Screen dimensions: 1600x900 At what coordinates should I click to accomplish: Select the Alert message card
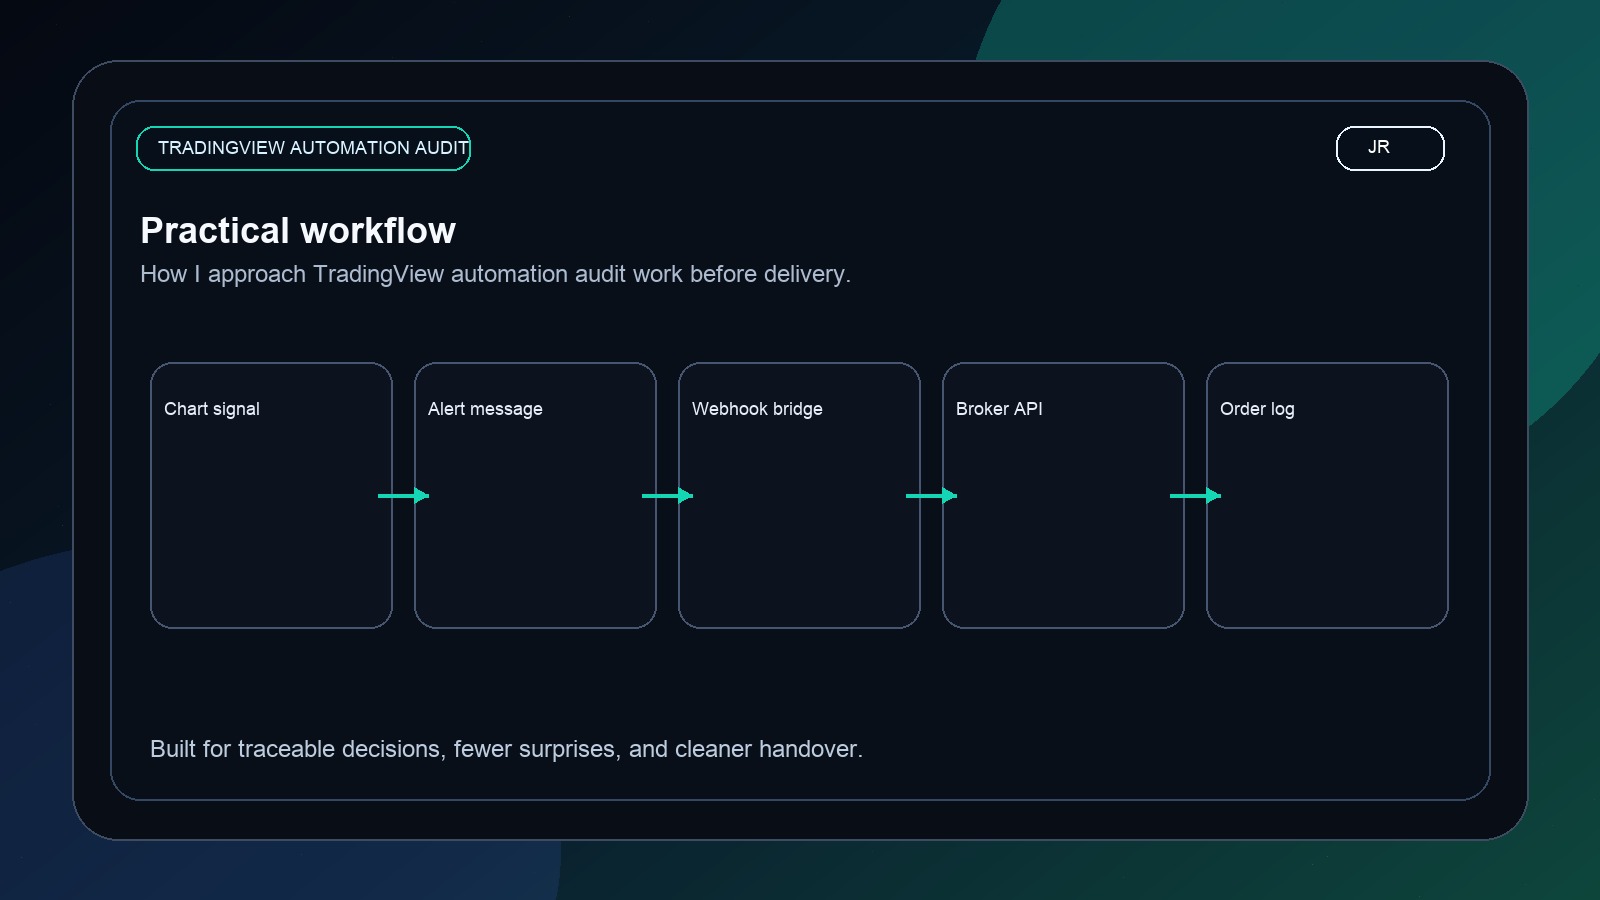coord(534,495)
